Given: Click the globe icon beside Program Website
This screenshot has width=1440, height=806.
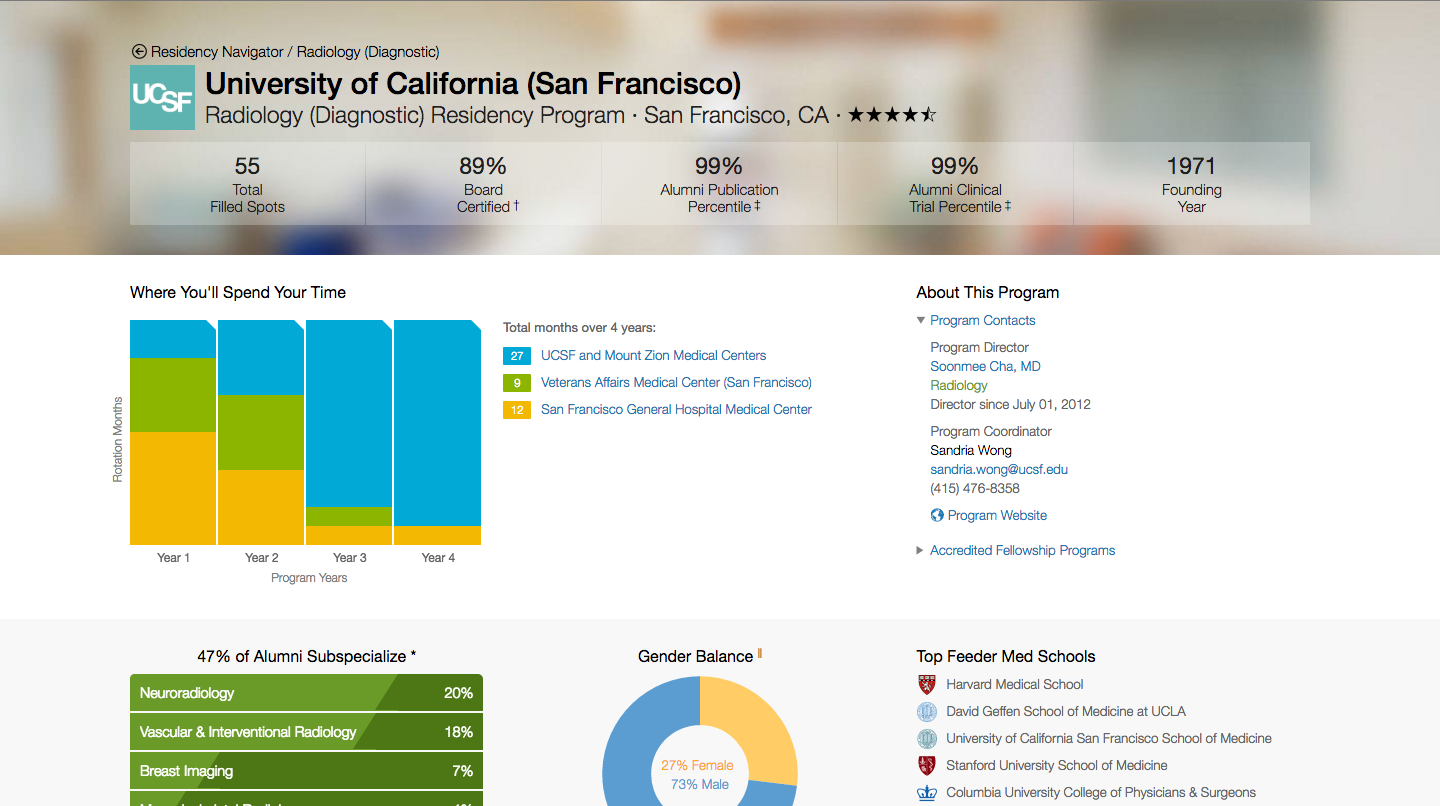Looking at the screenshot, I should coord(937,515).
